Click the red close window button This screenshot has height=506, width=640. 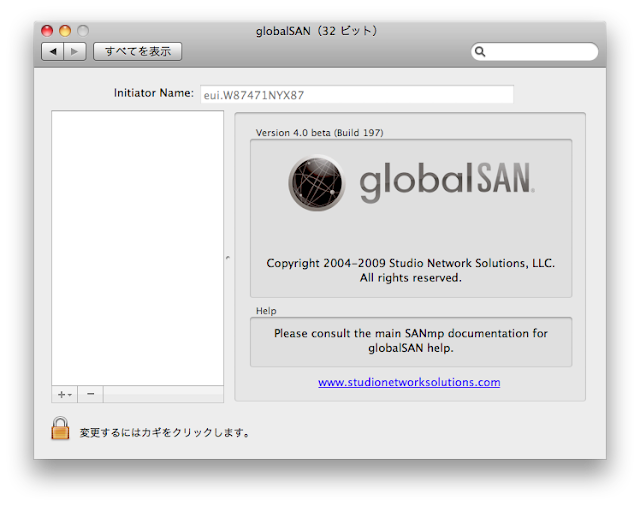pos(47,31)
